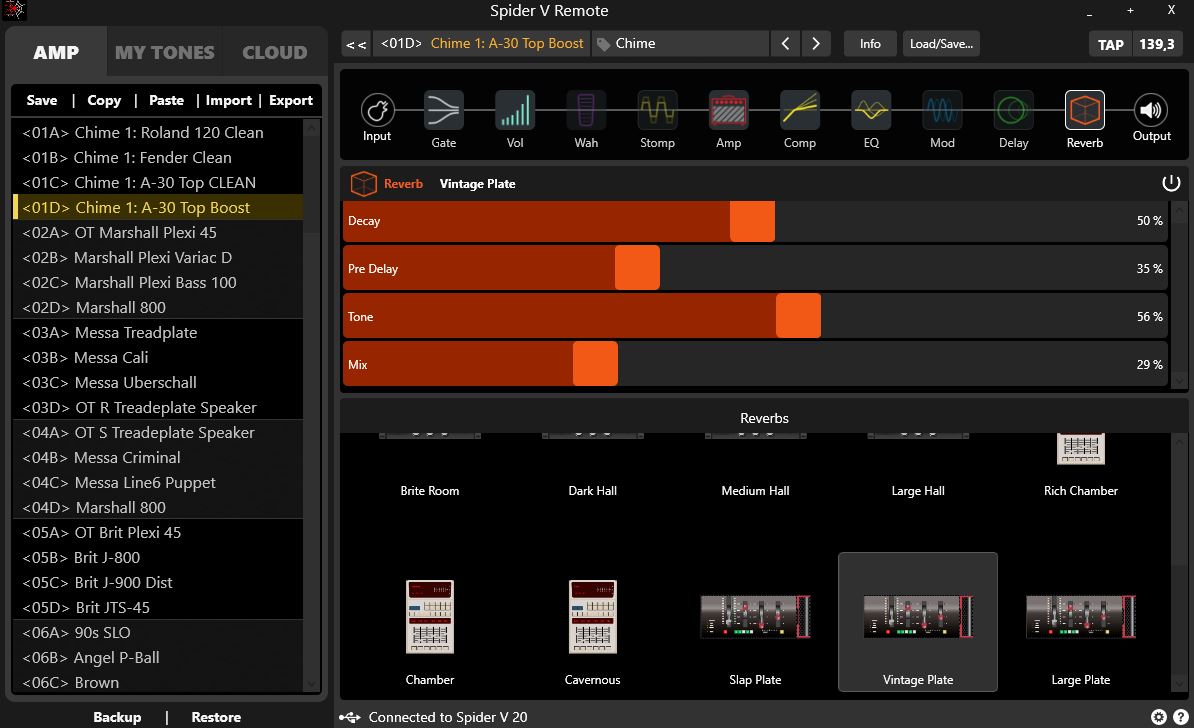Image resolution: width=1194 pixels, height=728 pixels.
Task: Open the Info button
Action: point(870,43)
